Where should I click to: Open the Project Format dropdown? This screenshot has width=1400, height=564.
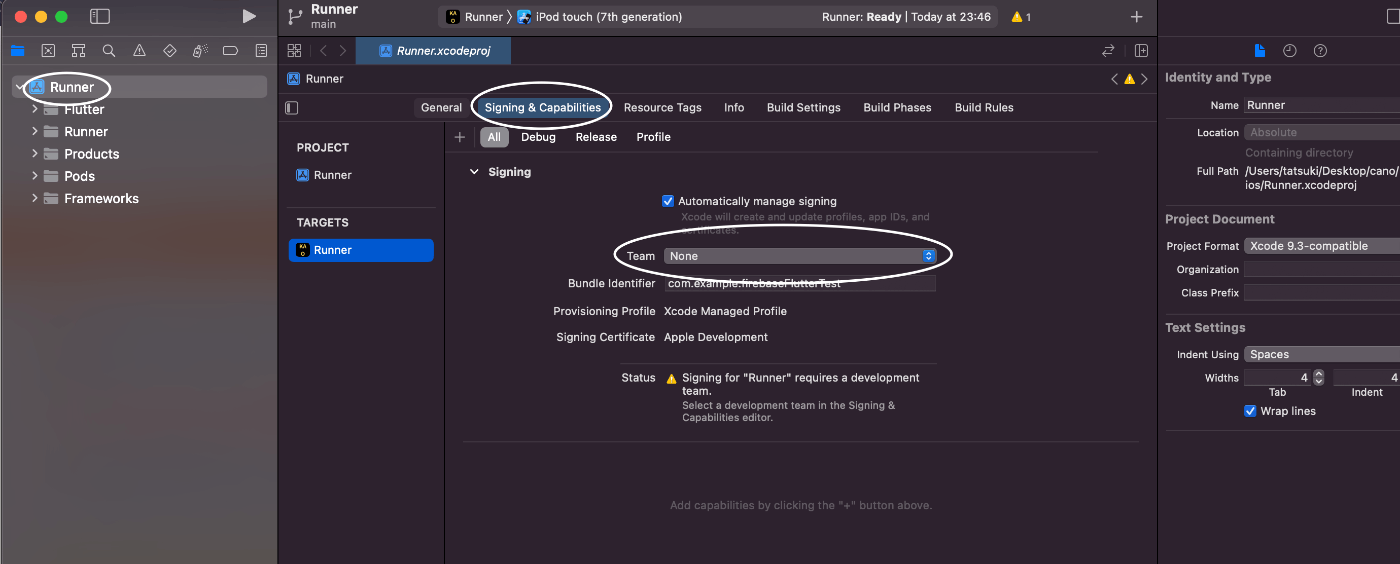1322,246
